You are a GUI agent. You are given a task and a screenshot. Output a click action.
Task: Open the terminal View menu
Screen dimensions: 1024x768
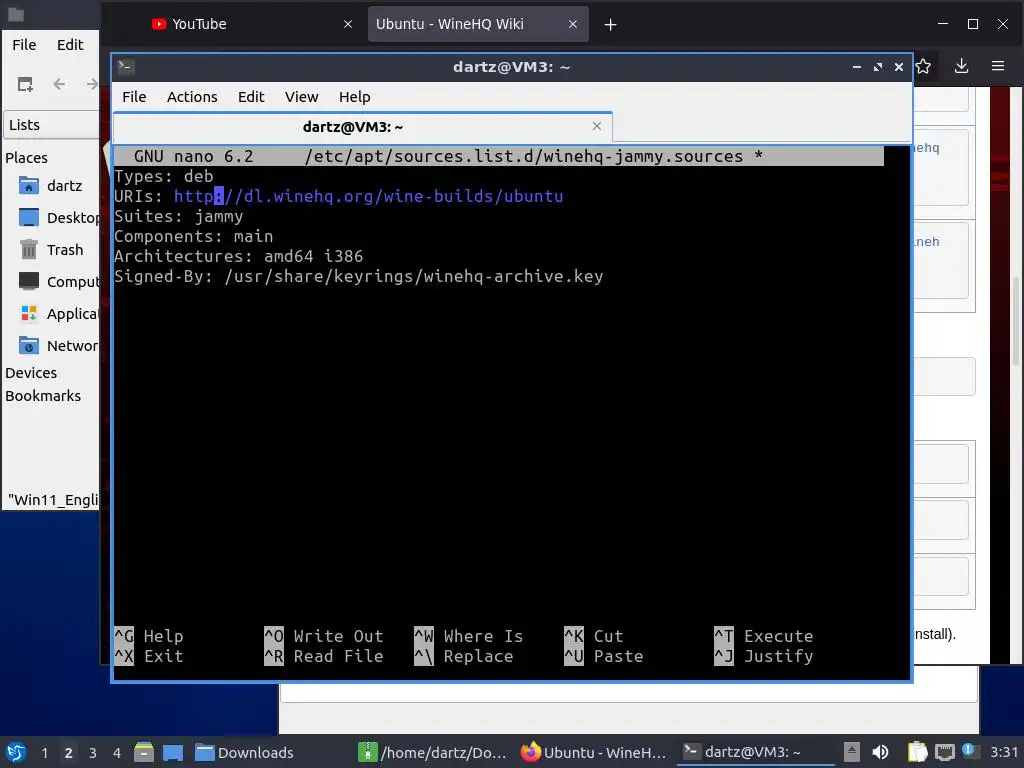pos(301,97)
